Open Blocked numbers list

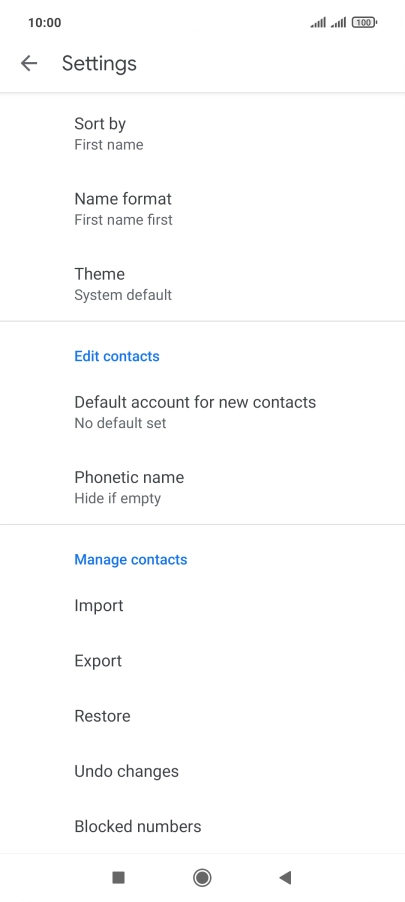click(x=202, y=826)
